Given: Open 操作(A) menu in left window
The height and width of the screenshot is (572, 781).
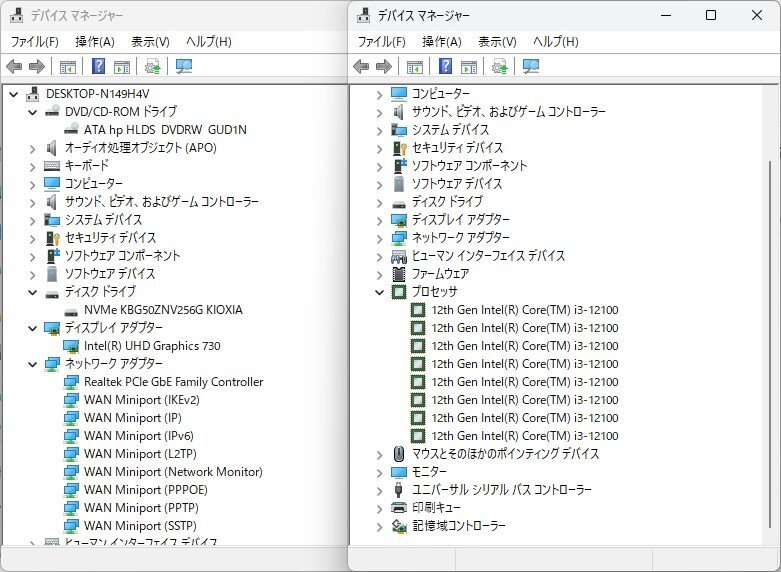Looking at the screenshot, I should pyautogui.click(x=95, y=41).
